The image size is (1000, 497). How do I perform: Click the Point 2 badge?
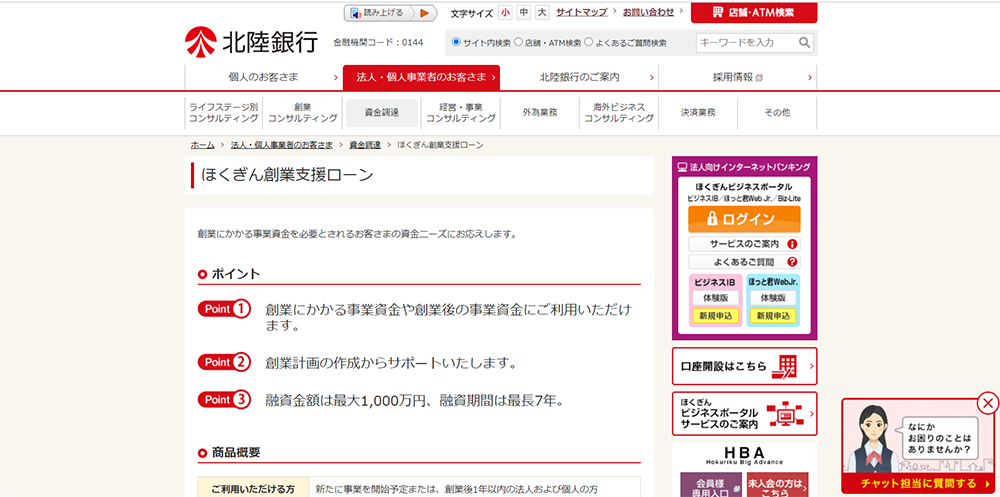click(x=224, y=362)
